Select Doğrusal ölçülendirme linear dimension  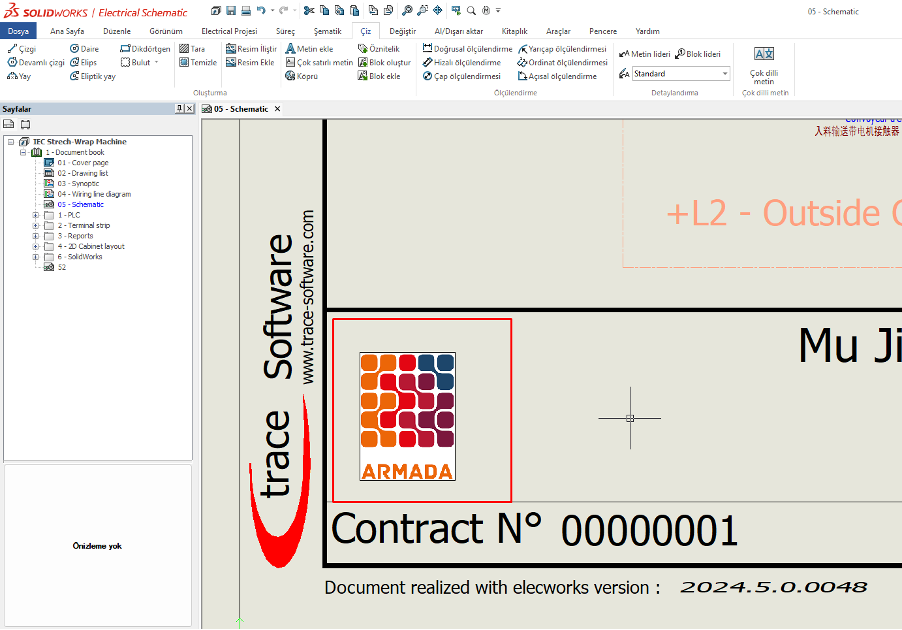467,49
